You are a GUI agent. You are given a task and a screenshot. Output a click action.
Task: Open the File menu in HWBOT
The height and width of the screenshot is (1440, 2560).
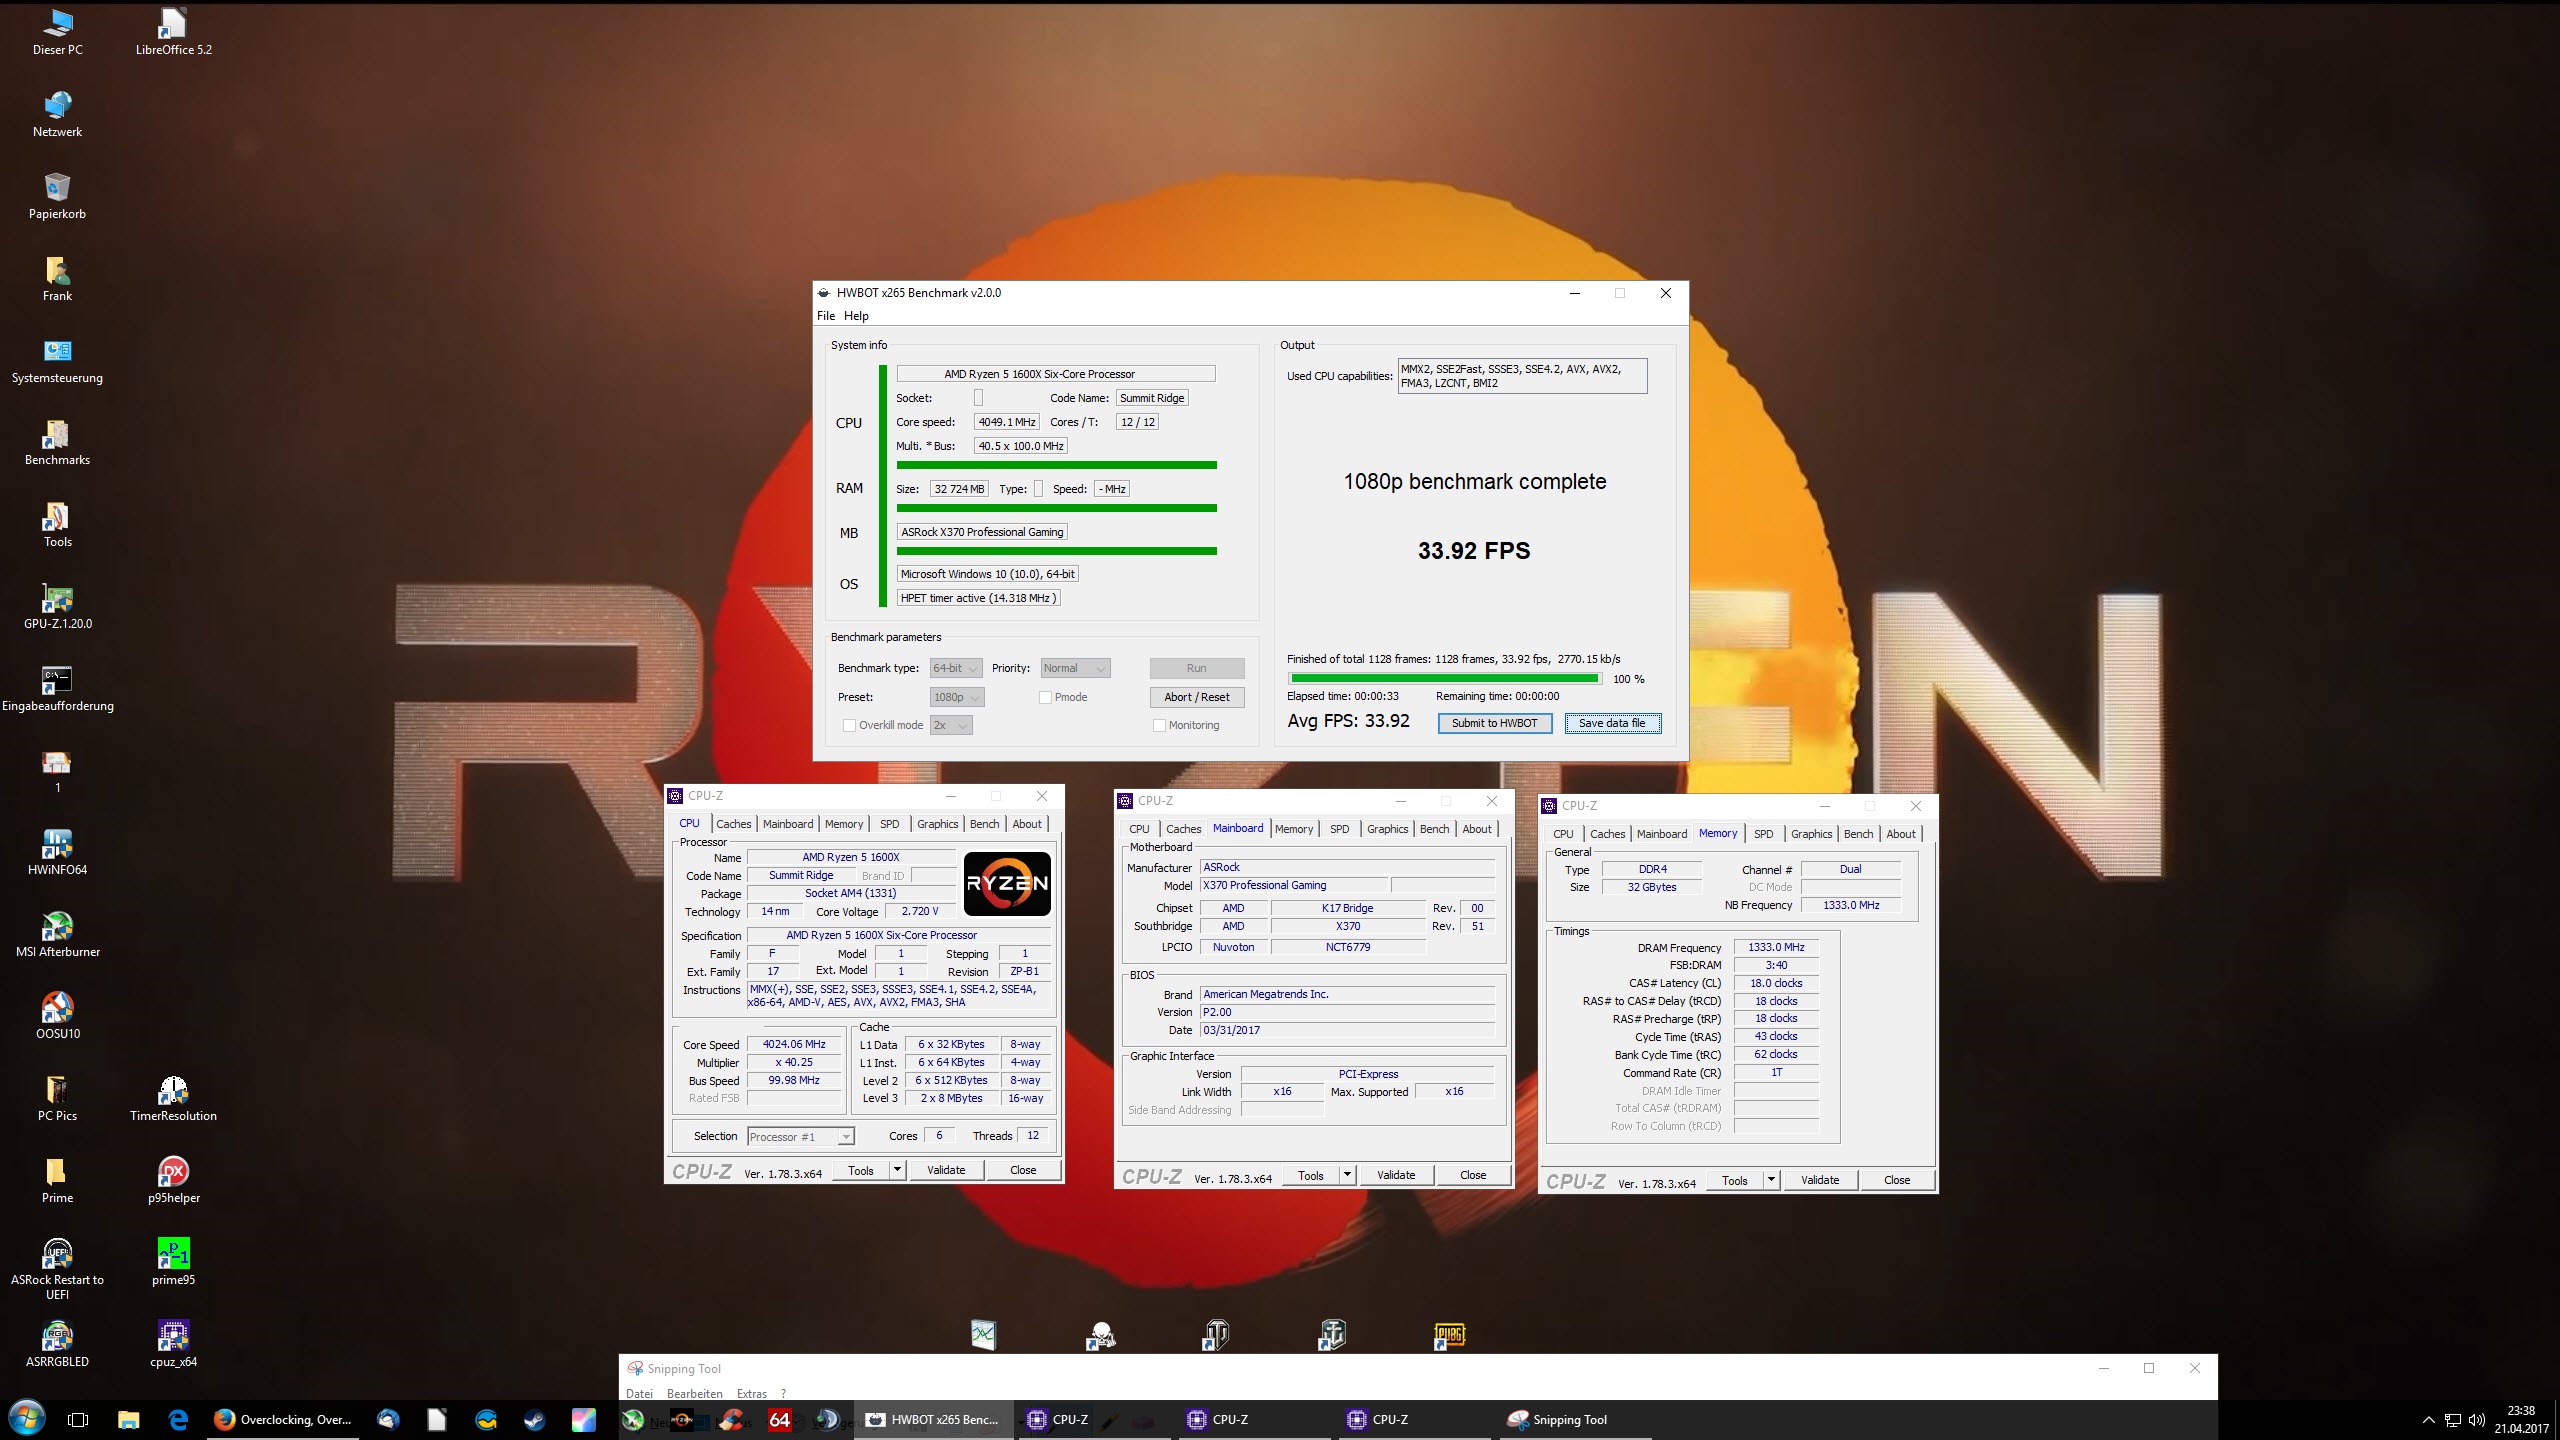[x=826, y=315]
